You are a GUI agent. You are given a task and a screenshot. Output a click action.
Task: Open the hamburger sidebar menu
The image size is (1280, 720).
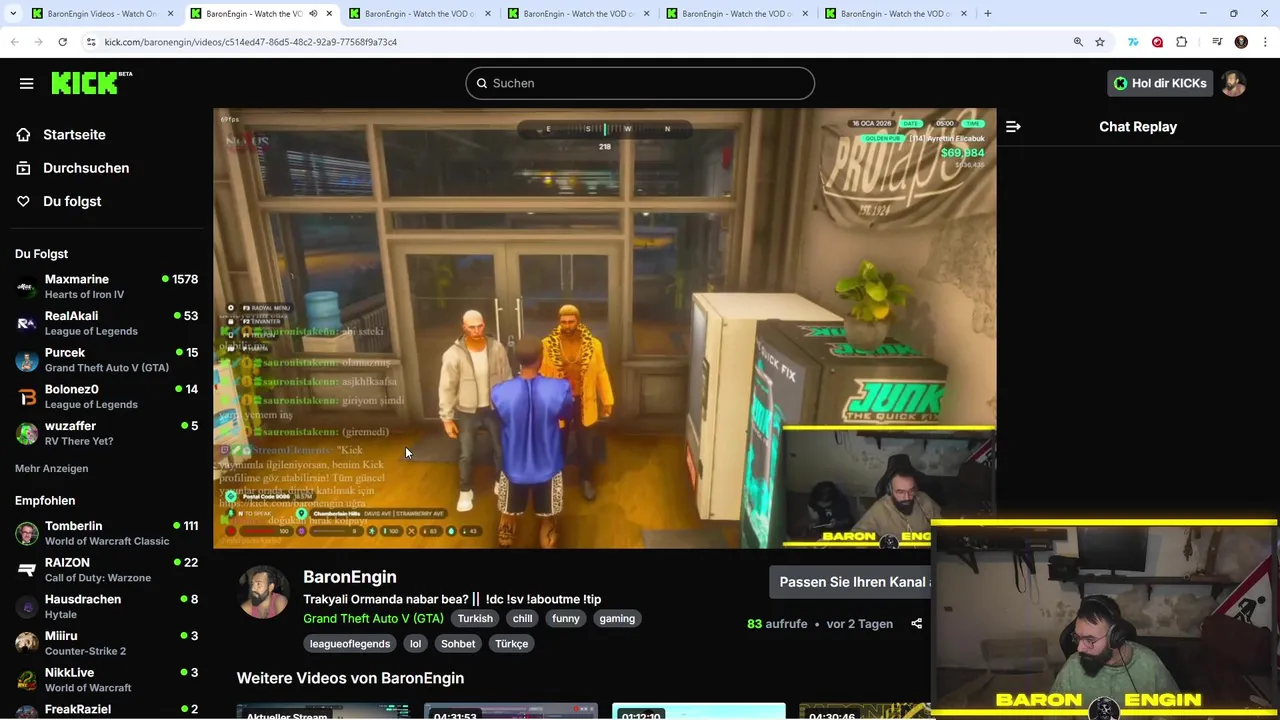(x=27, y=83)
